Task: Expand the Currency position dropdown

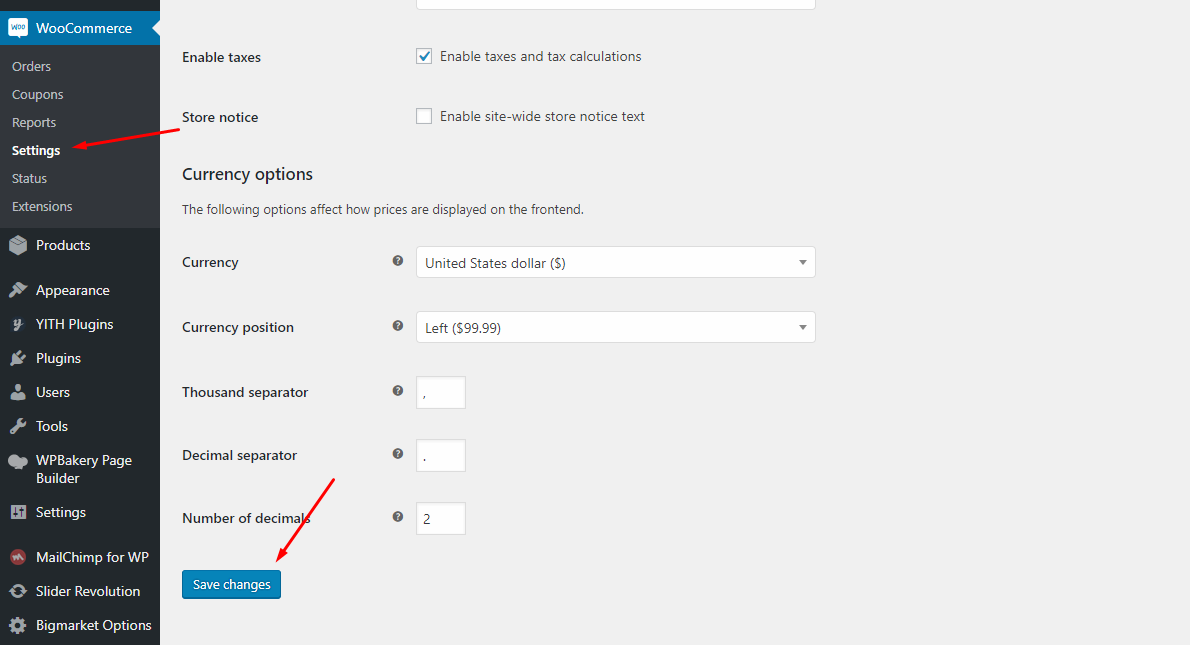Action: coord(615,327)
